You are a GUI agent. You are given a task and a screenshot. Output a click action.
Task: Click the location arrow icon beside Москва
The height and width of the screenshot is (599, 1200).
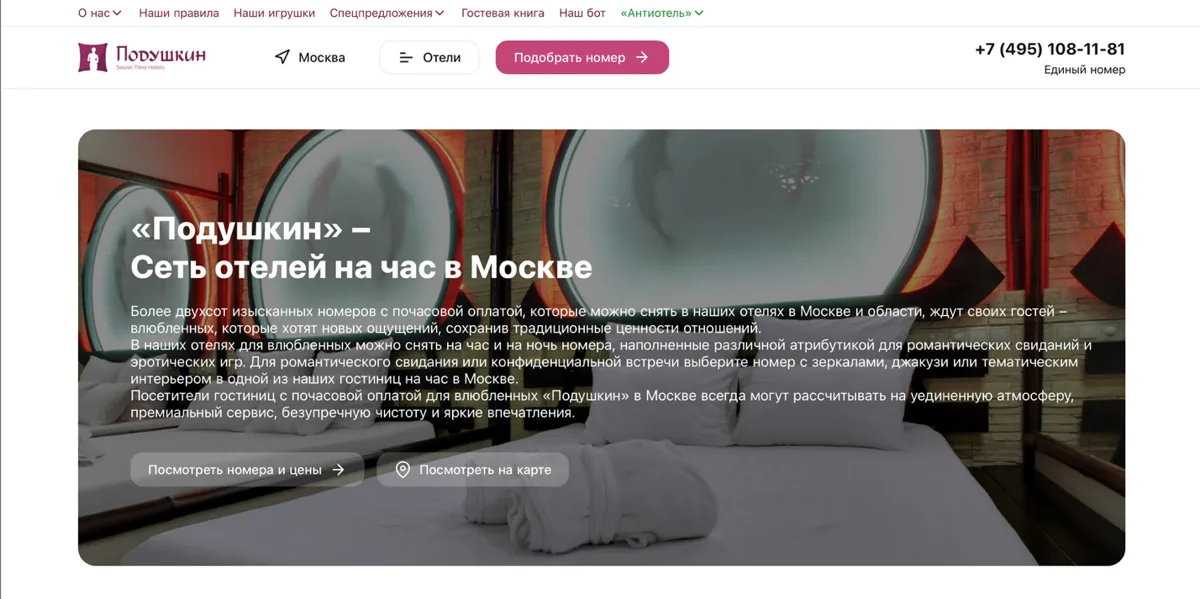(282, 57)
